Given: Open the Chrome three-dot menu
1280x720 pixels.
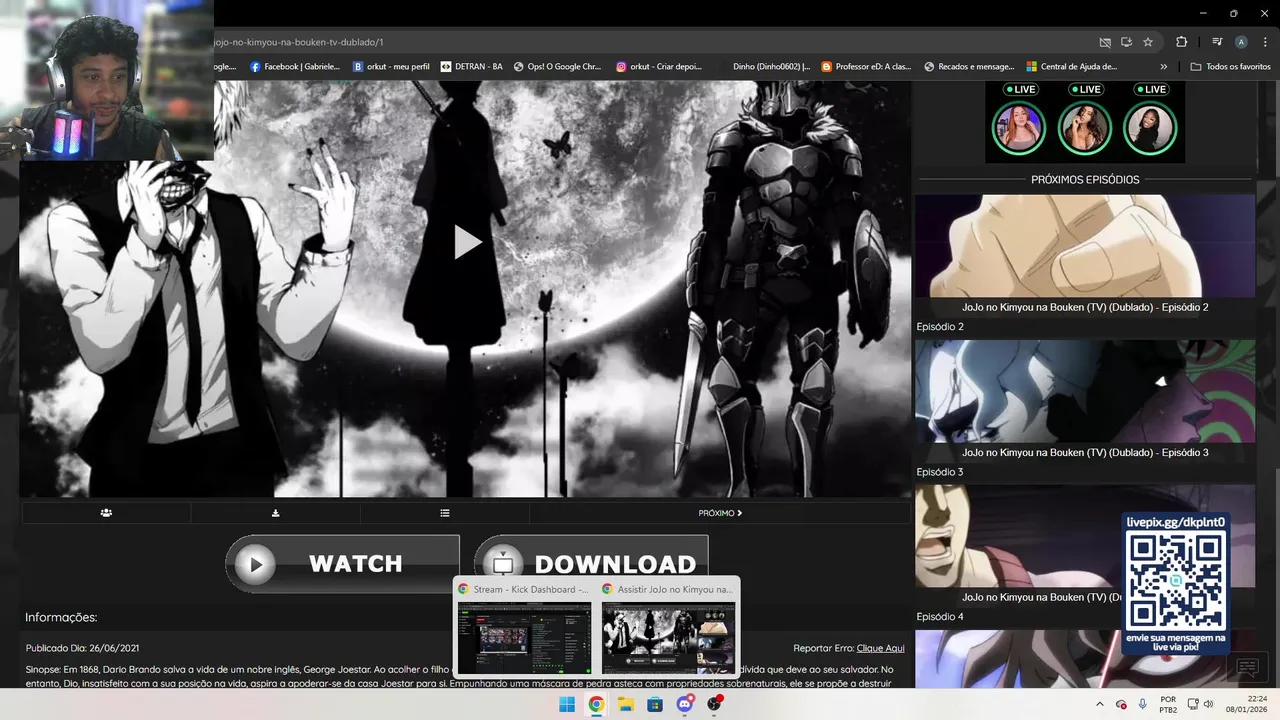Looking at the screenshot, I should [x=1263, y=42].
